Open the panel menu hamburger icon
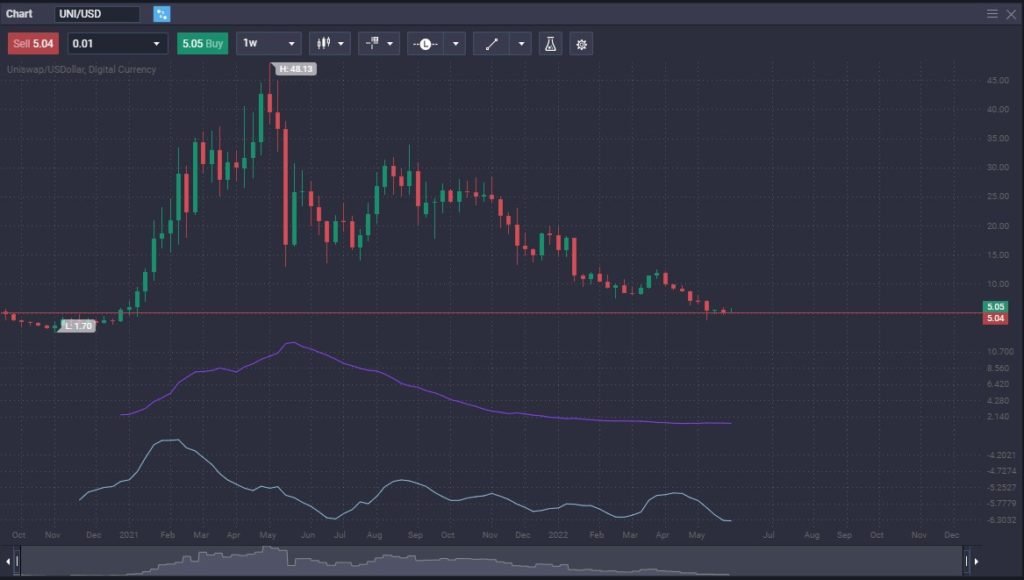This screenshot has height=580, width=1024. click(992, 14)
